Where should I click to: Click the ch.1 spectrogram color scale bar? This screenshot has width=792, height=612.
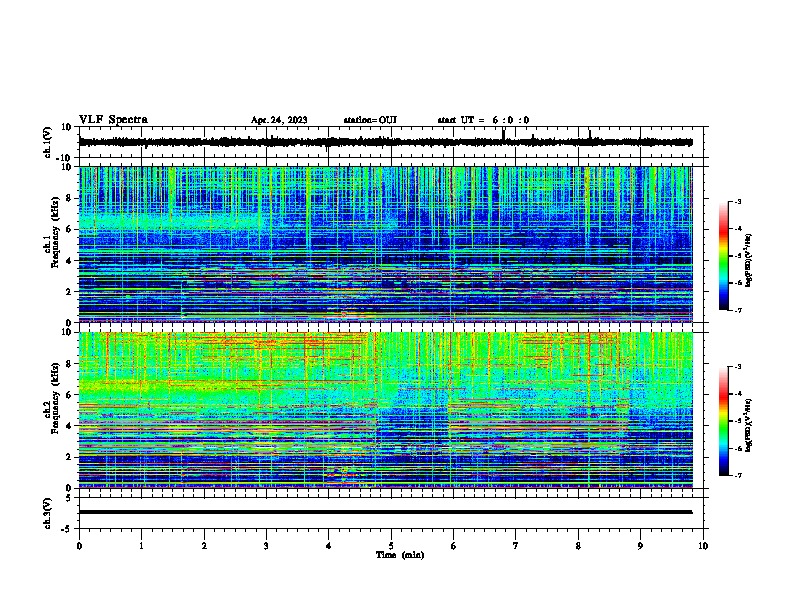coord(724,256)
